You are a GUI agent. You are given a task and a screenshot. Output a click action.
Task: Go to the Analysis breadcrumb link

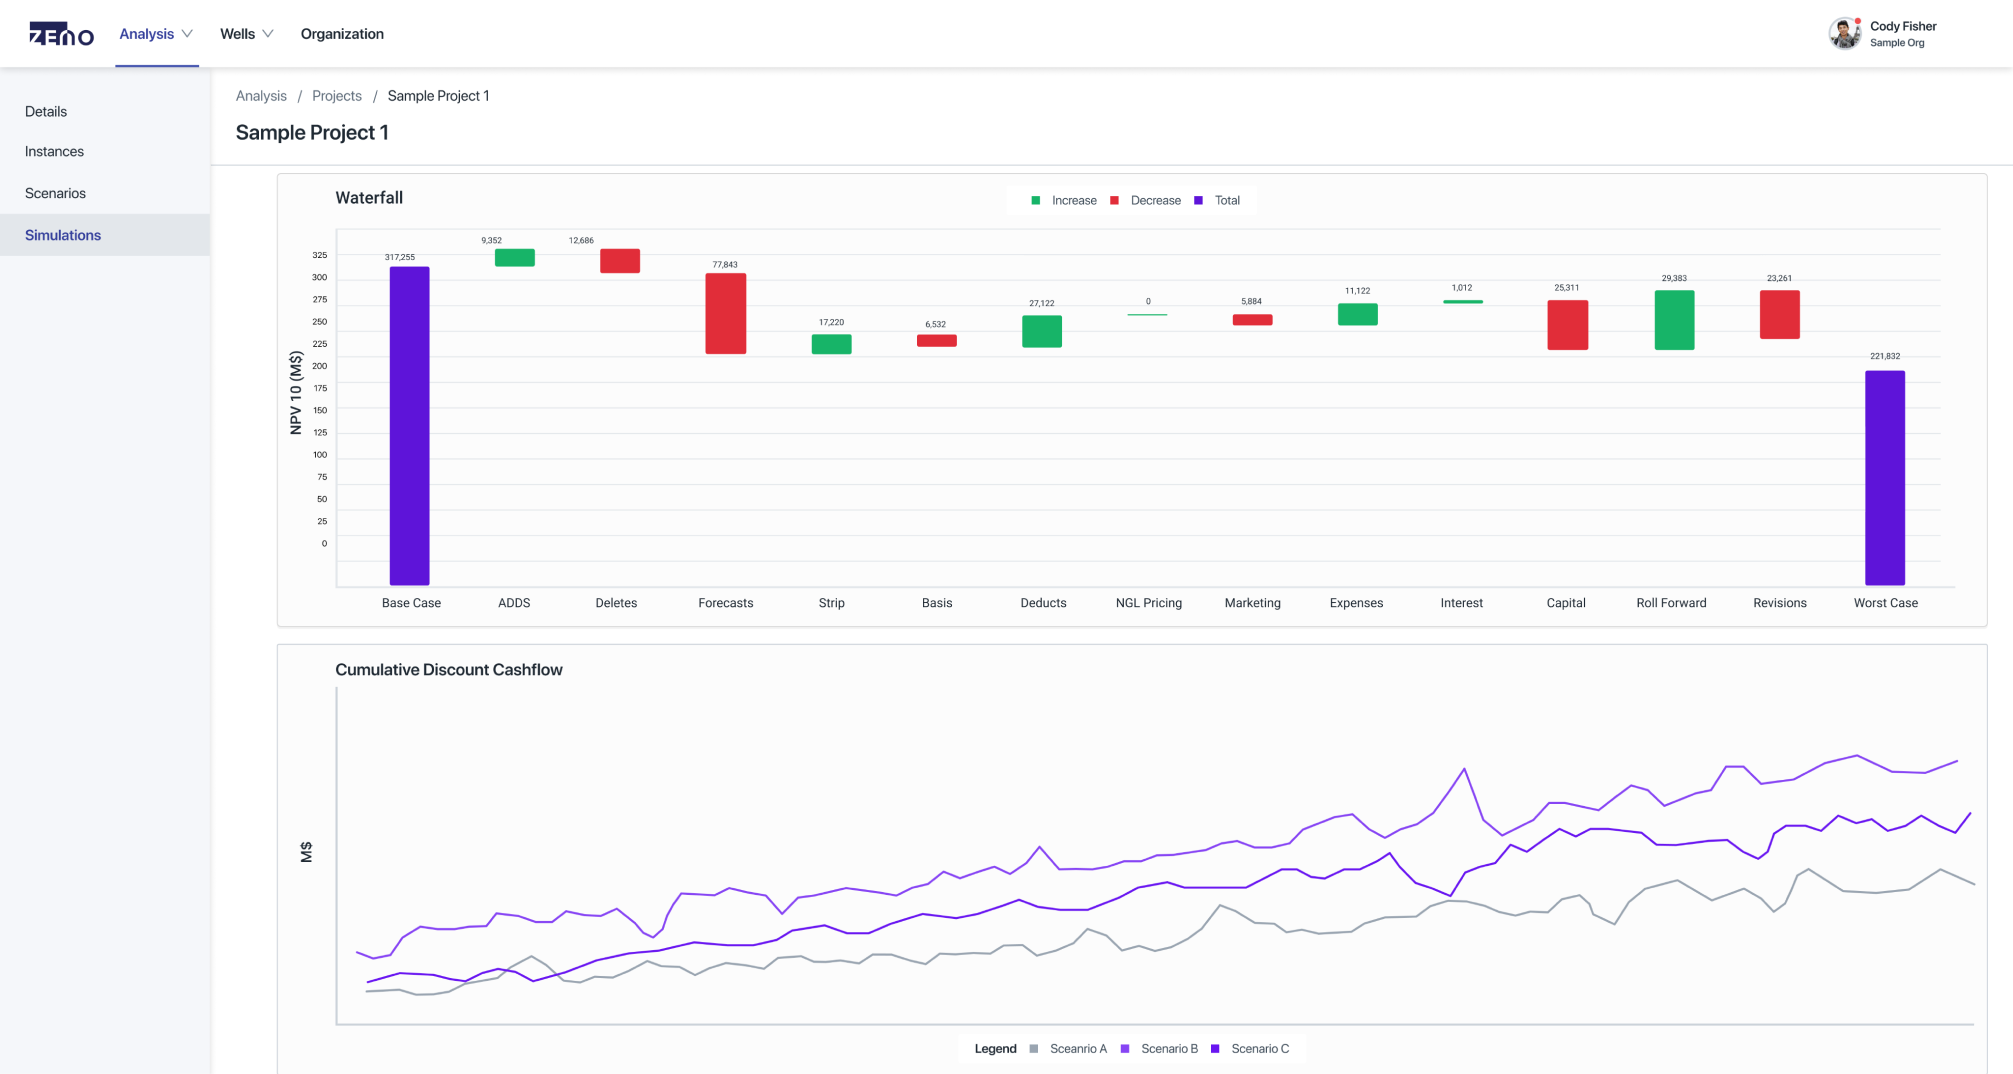(x=261, y=96)
